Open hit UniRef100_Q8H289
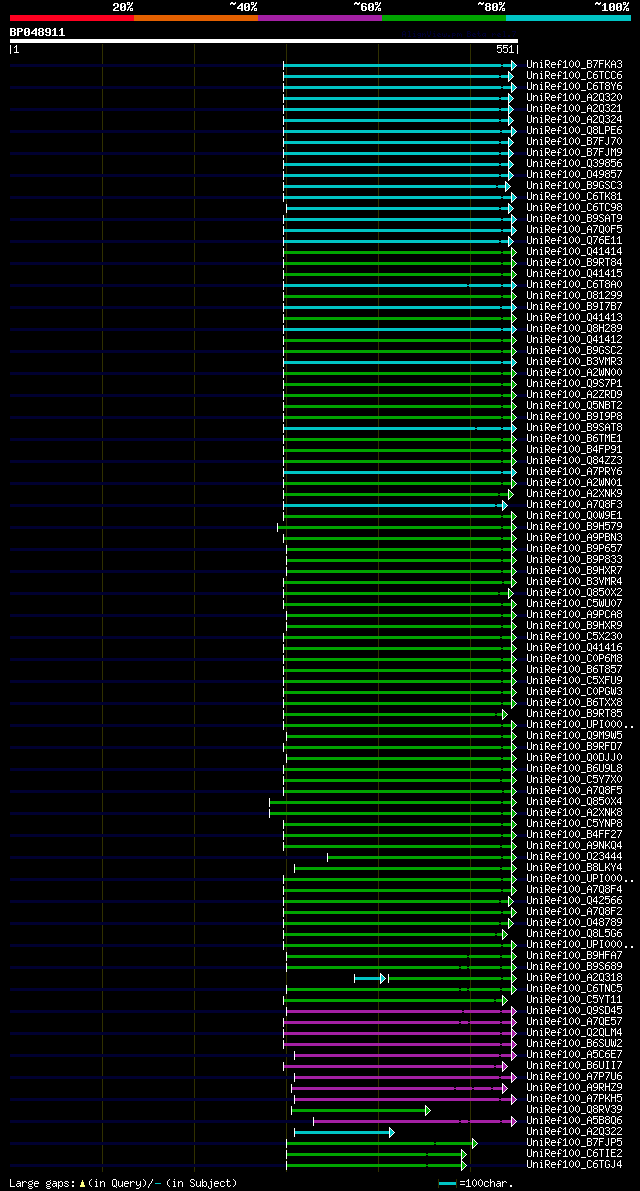This screenshot has width=640, height=1191. tap(574, 329)
